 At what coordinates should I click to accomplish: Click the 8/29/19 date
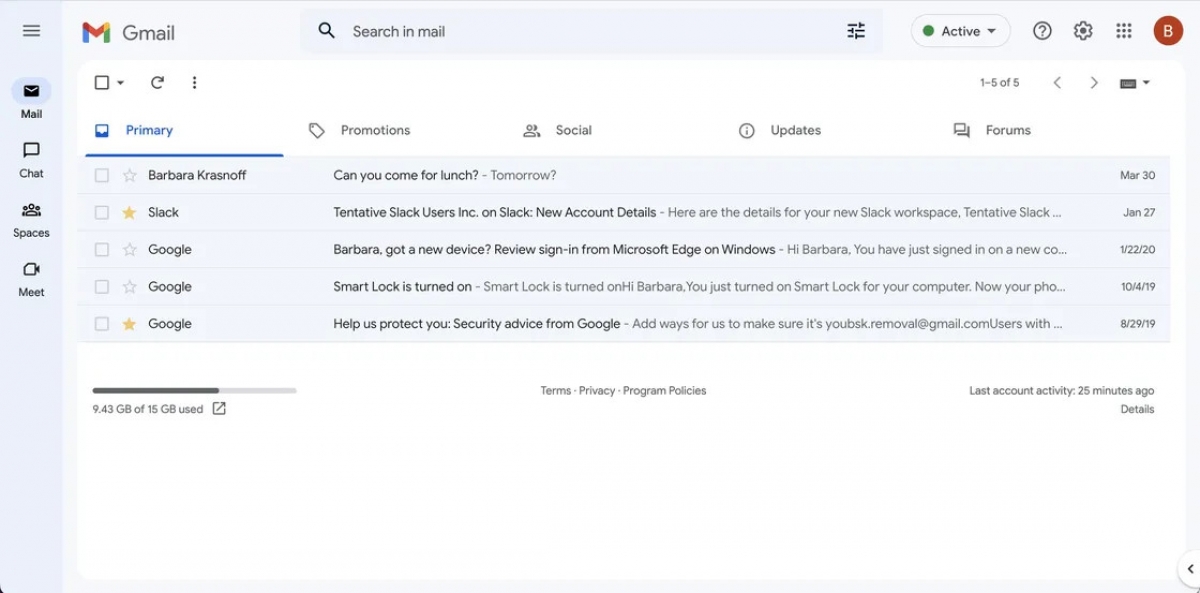click(1137, 324)
